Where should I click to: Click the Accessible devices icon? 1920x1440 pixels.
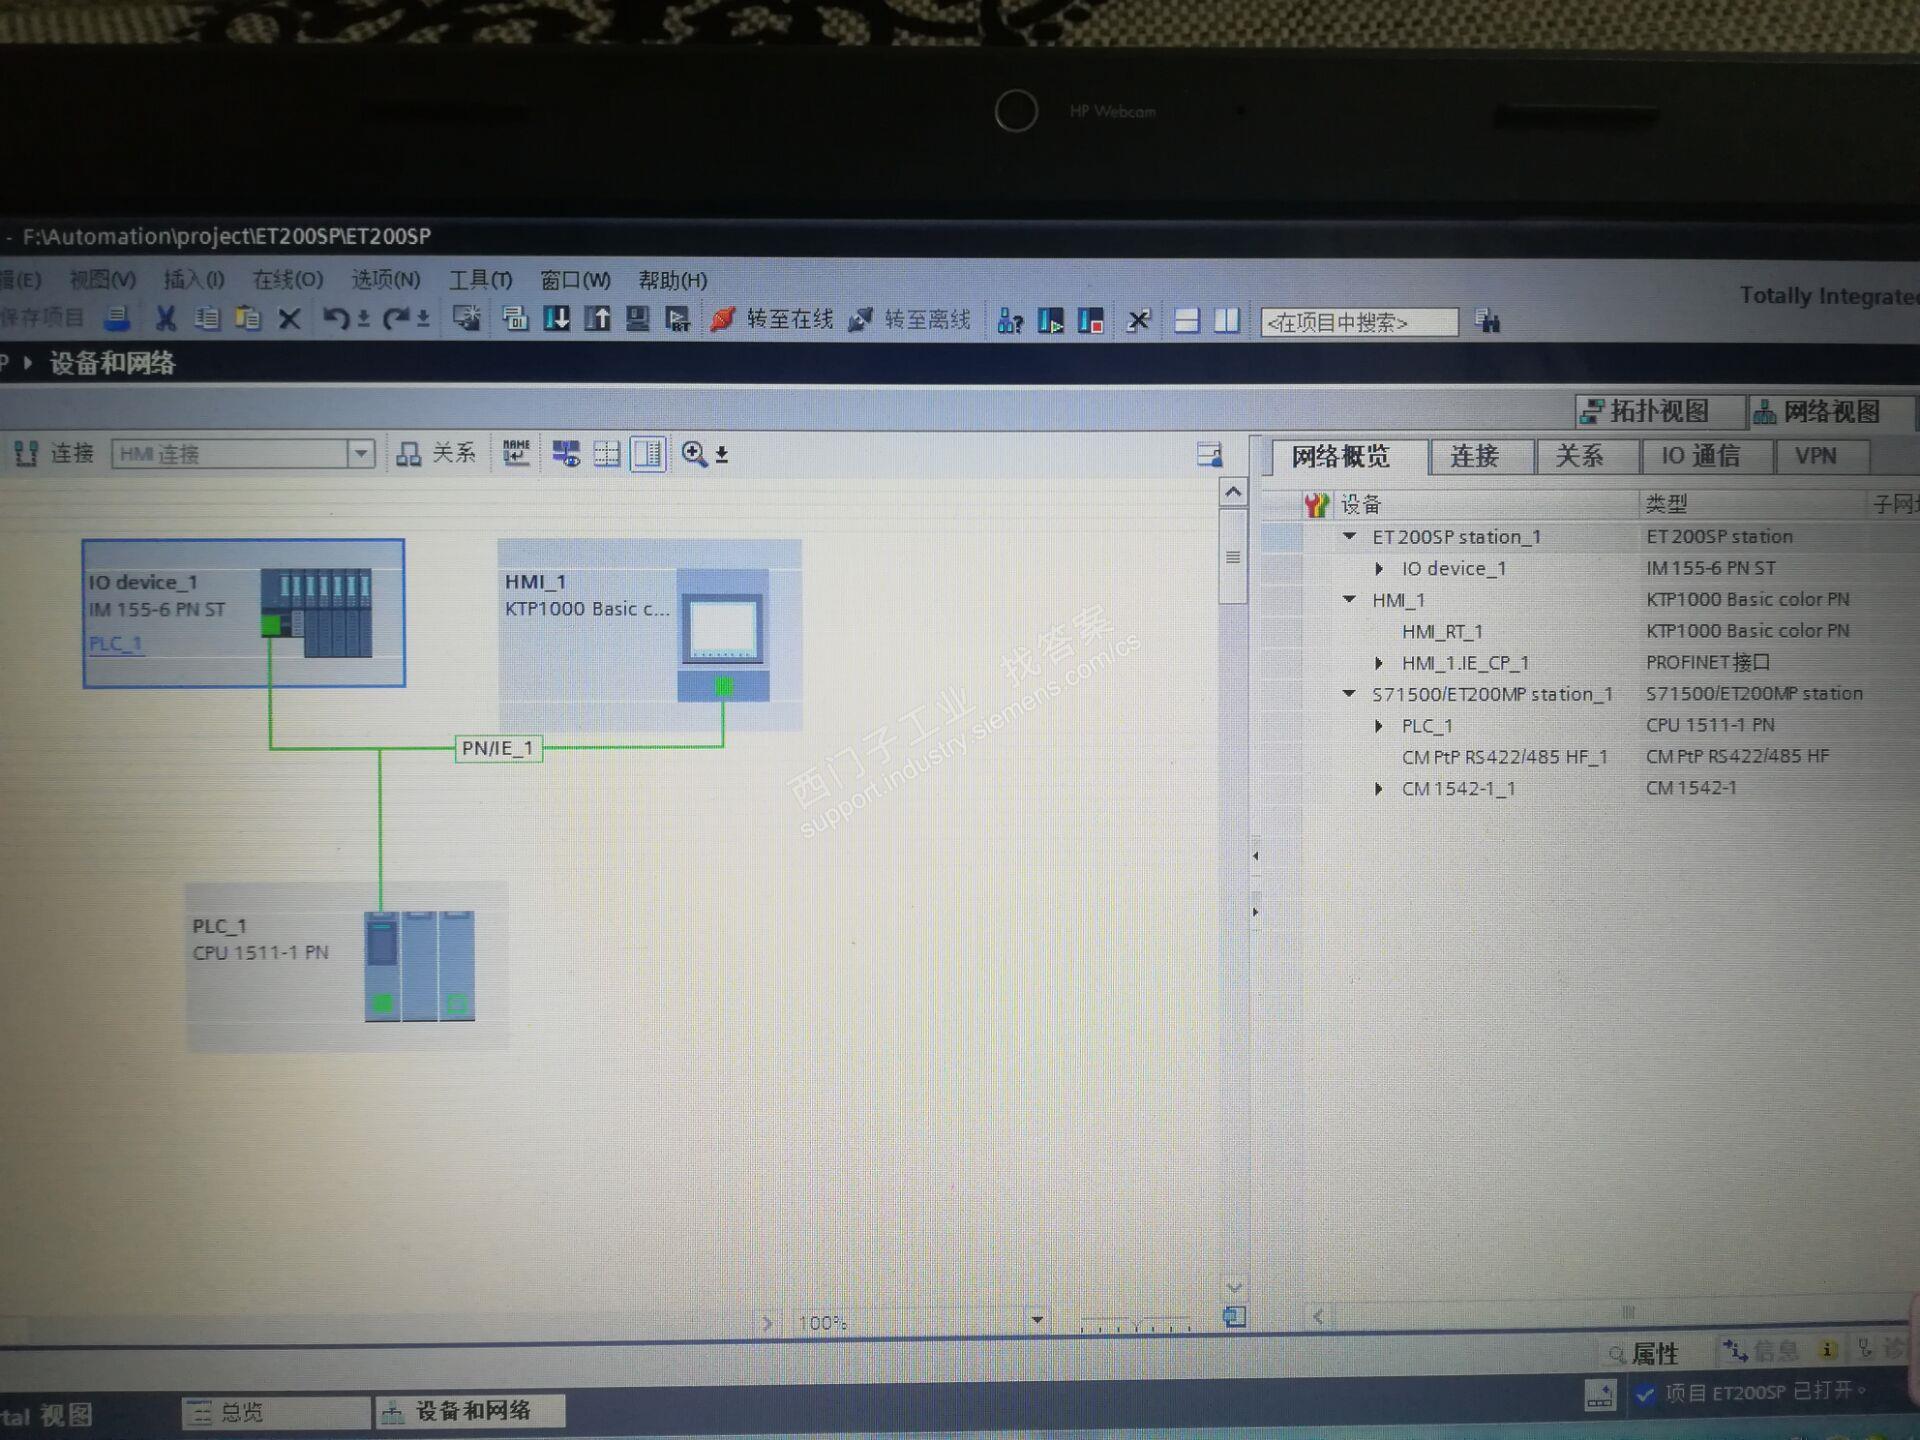[1009, 321]
